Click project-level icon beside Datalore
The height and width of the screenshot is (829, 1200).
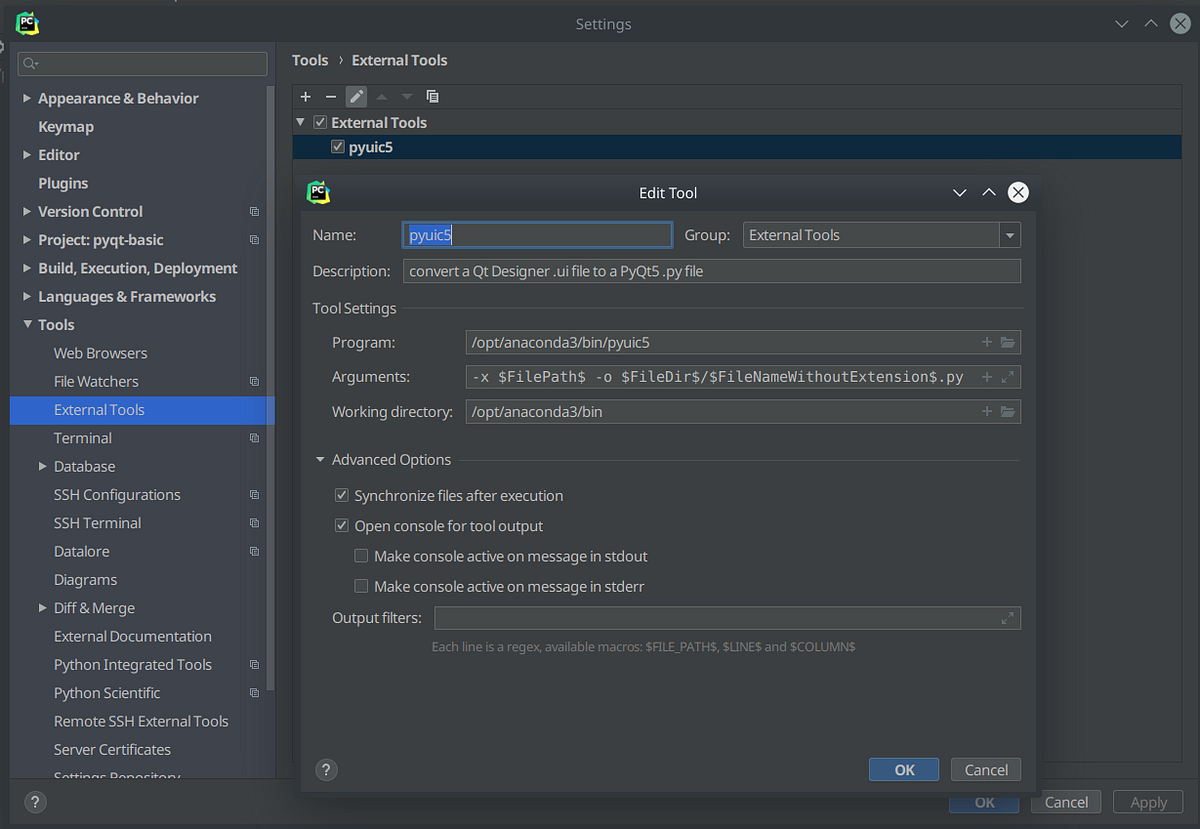click(x=254, y=552)
